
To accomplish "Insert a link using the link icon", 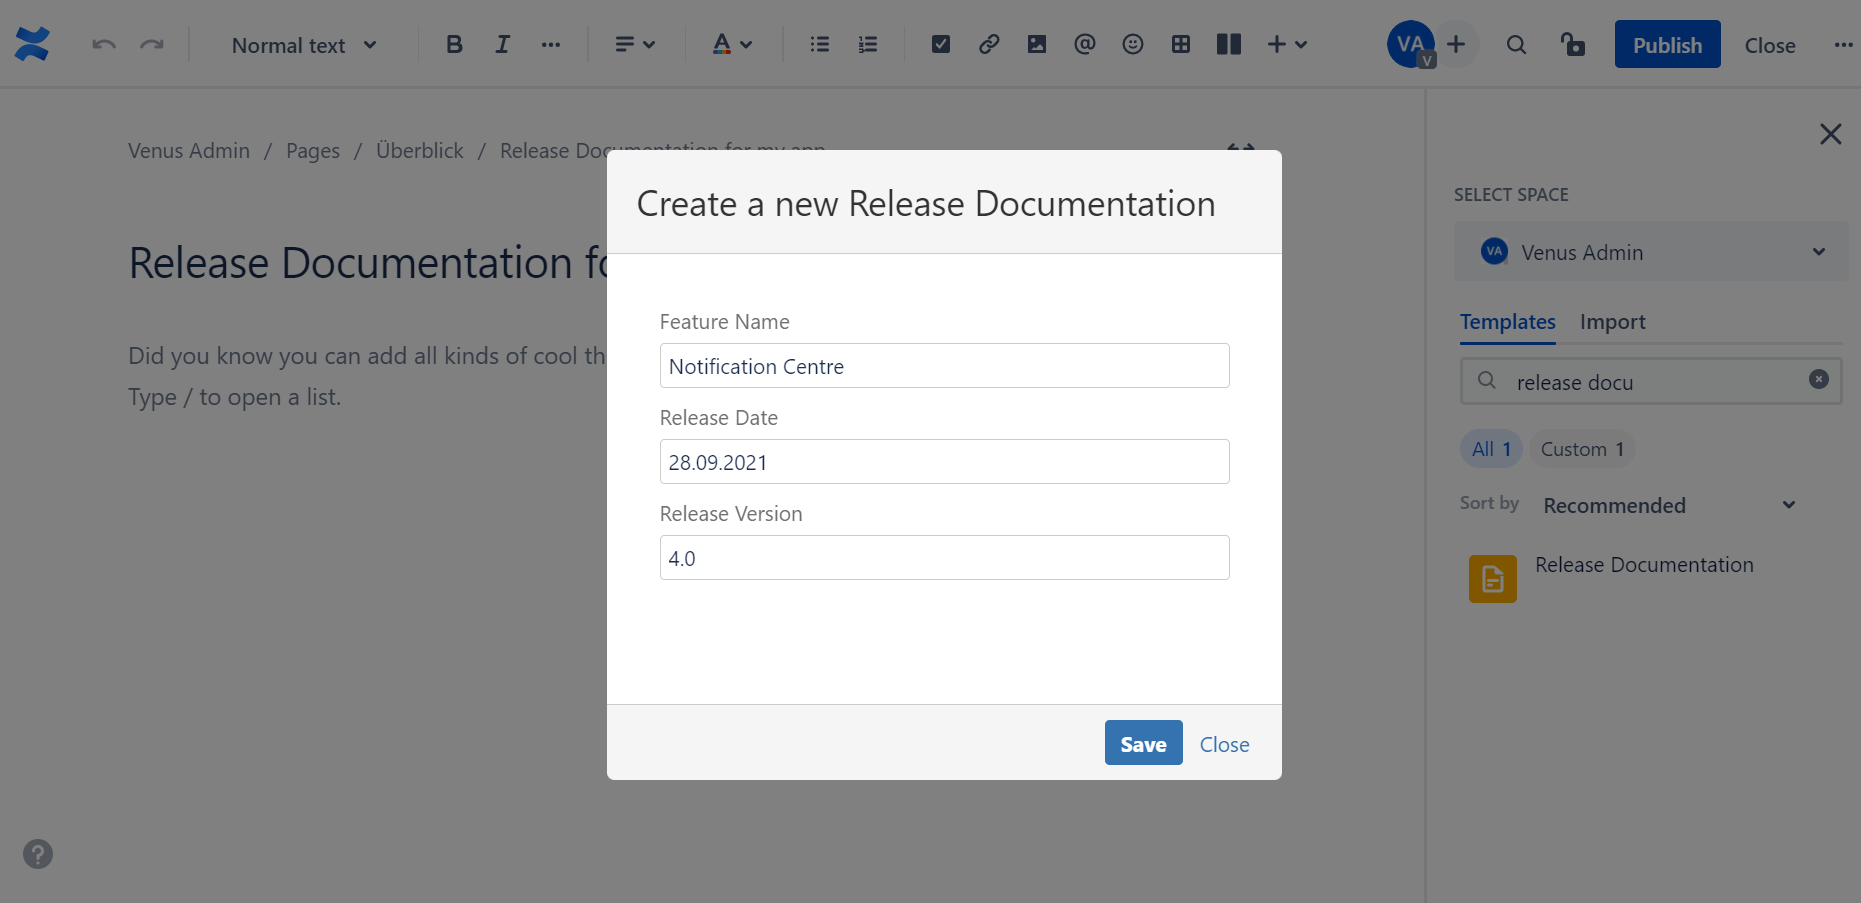I will [x=988, y=44].
